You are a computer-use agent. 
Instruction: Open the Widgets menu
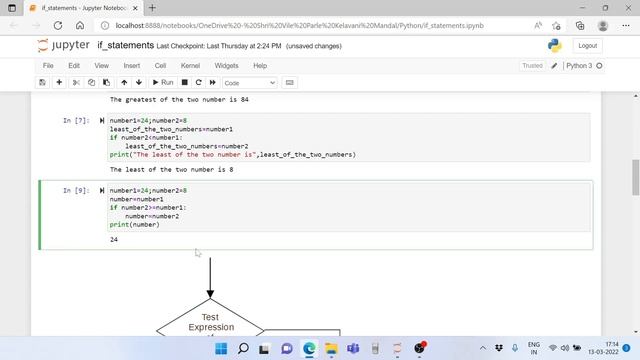tap(227, 66)
